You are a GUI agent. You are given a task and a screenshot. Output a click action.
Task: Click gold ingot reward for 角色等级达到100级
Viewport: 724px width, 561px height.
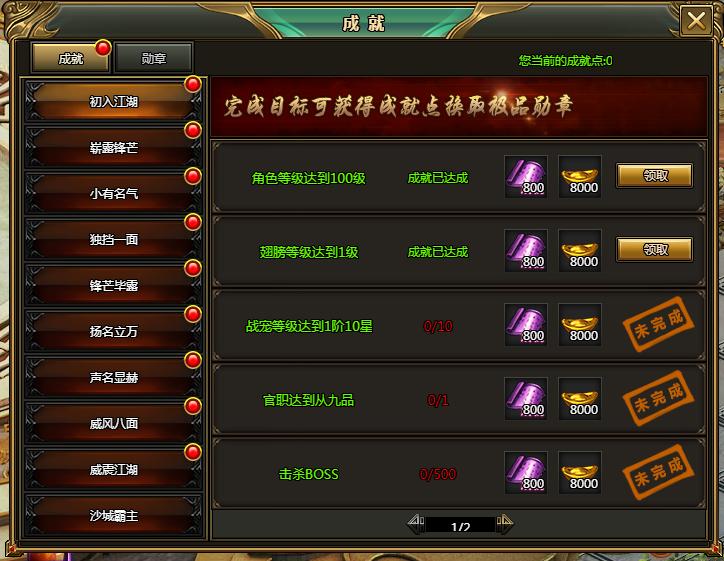pyautogui.click(x=580, y=176)
